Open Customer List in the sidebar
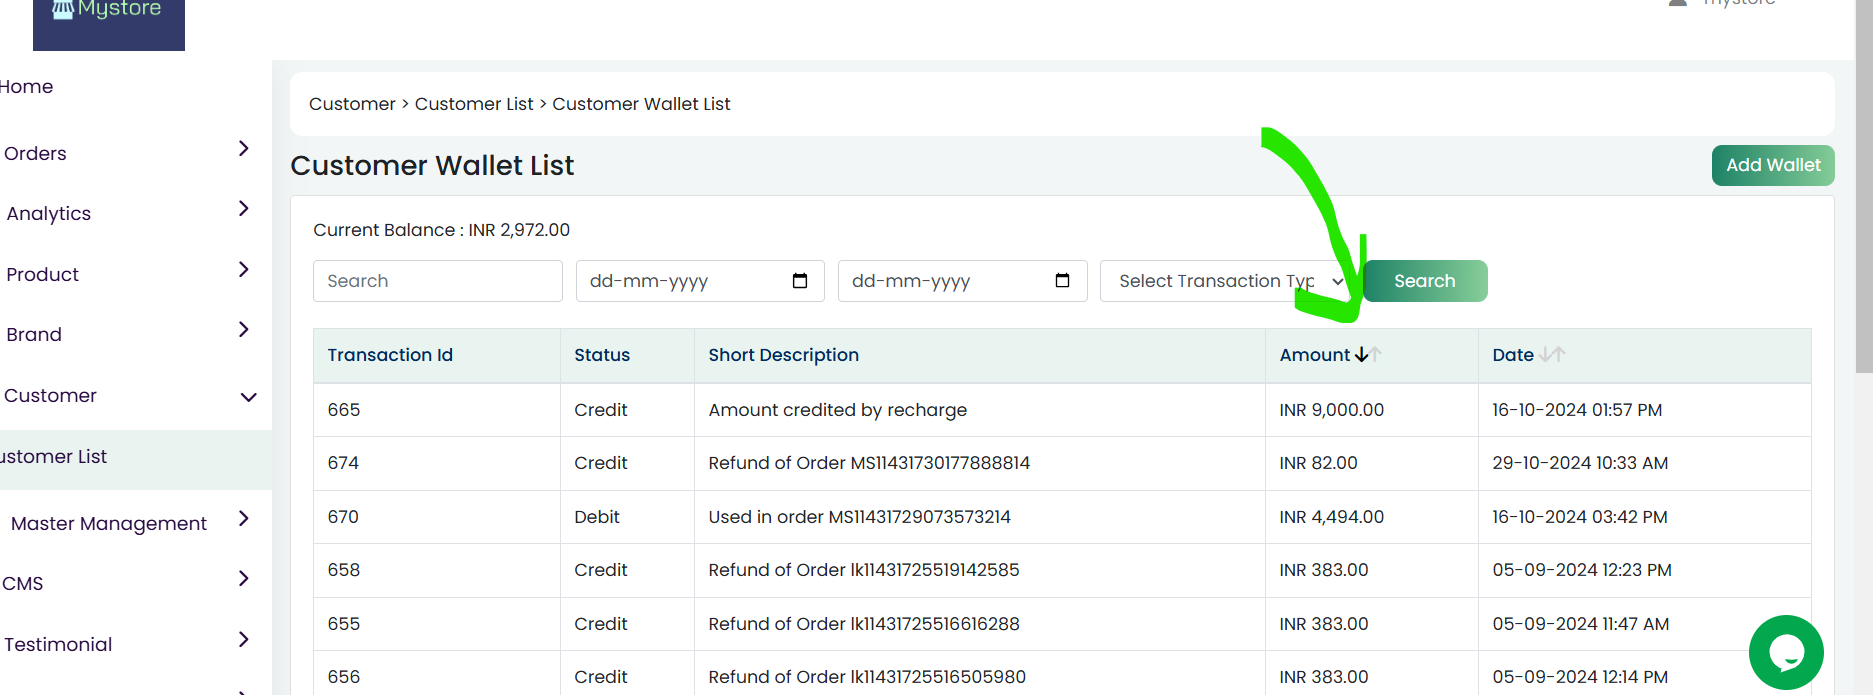1873x695 pixels. coord(53,457)
